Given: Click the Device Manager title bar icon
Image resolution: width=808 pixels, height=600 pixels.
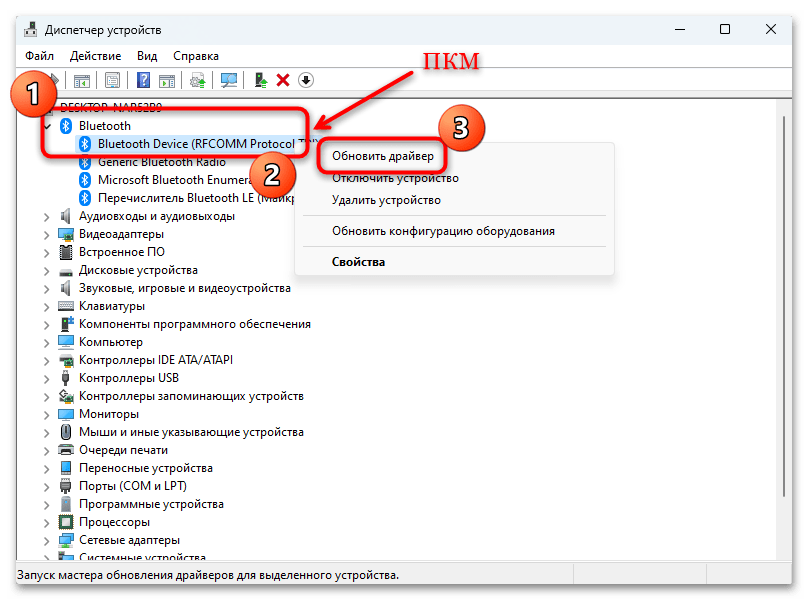Looking at the screenshot, I should 31,29.
